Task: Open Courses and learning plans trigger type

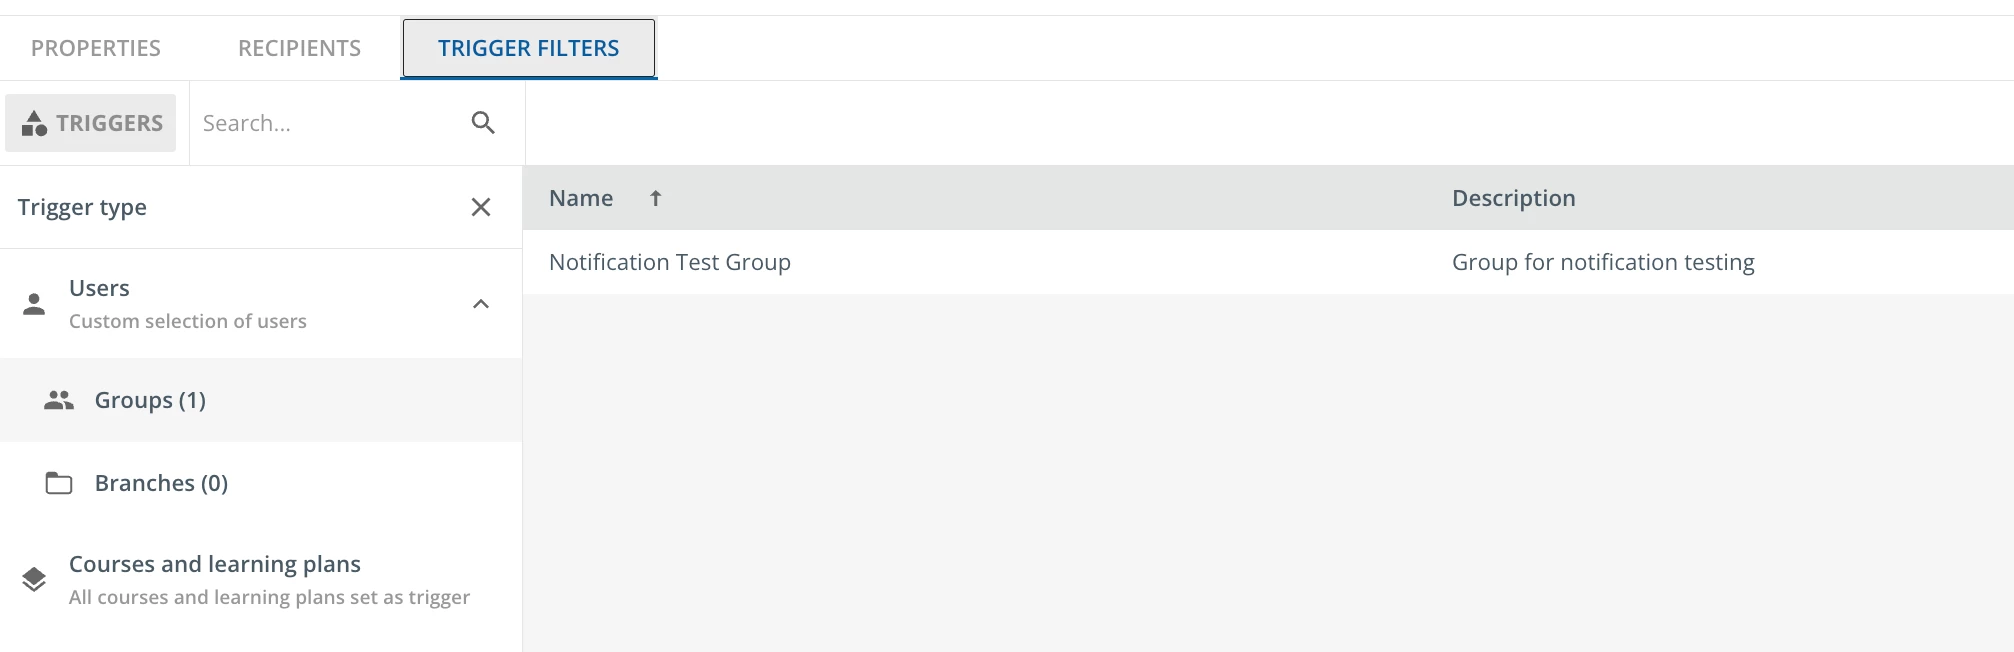Action: [215, 565]
